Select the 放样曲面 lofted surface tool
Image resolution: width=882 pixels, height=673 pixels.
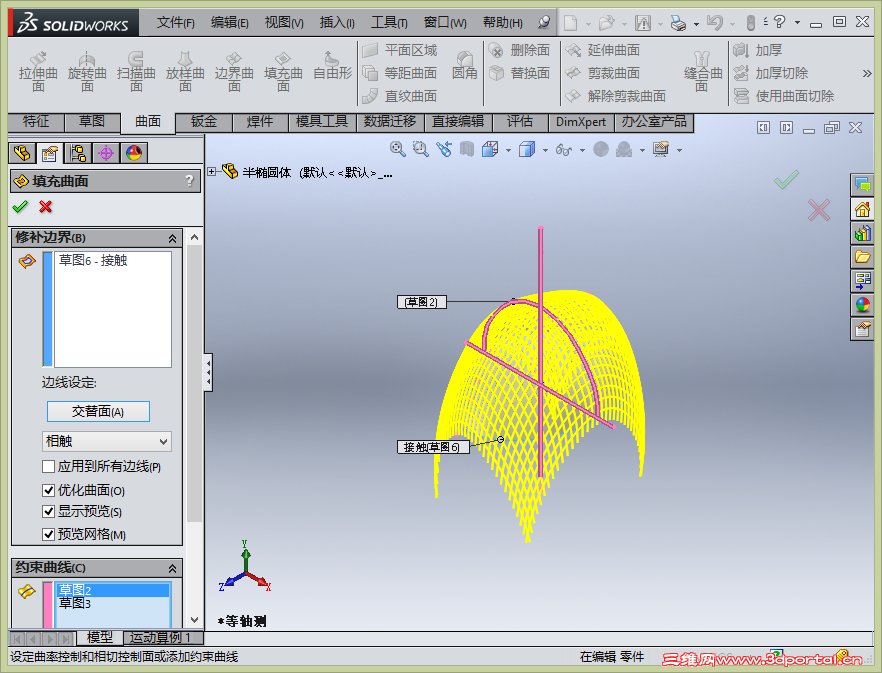(185, 72)
